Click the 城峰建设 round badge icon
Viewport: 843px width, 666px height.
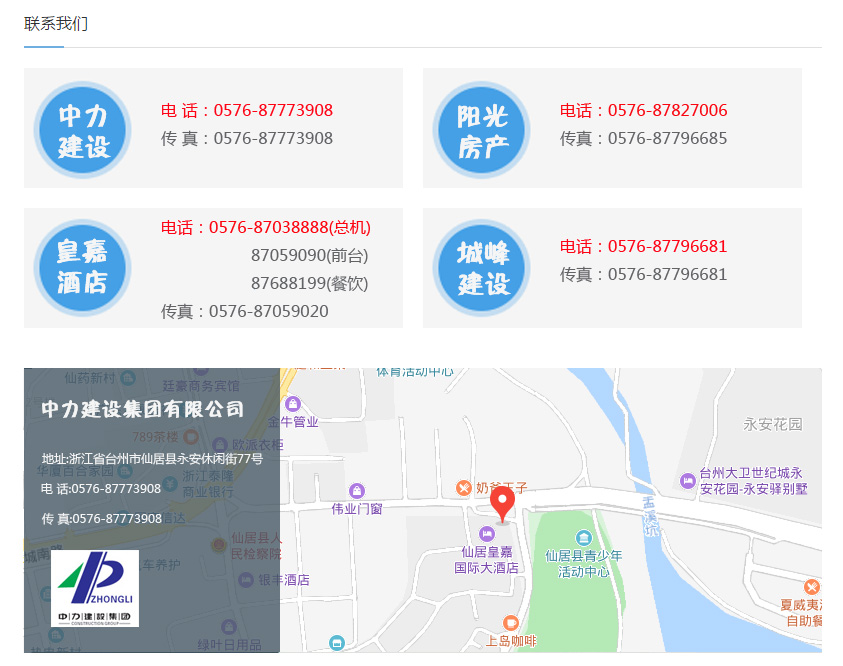(x=481, y=267)
